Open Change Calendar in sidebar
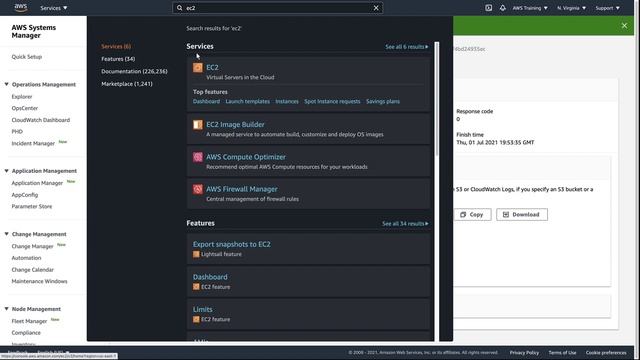Viewport: 640px width, 360px height. pyautogui.click(x=32, y=270)
